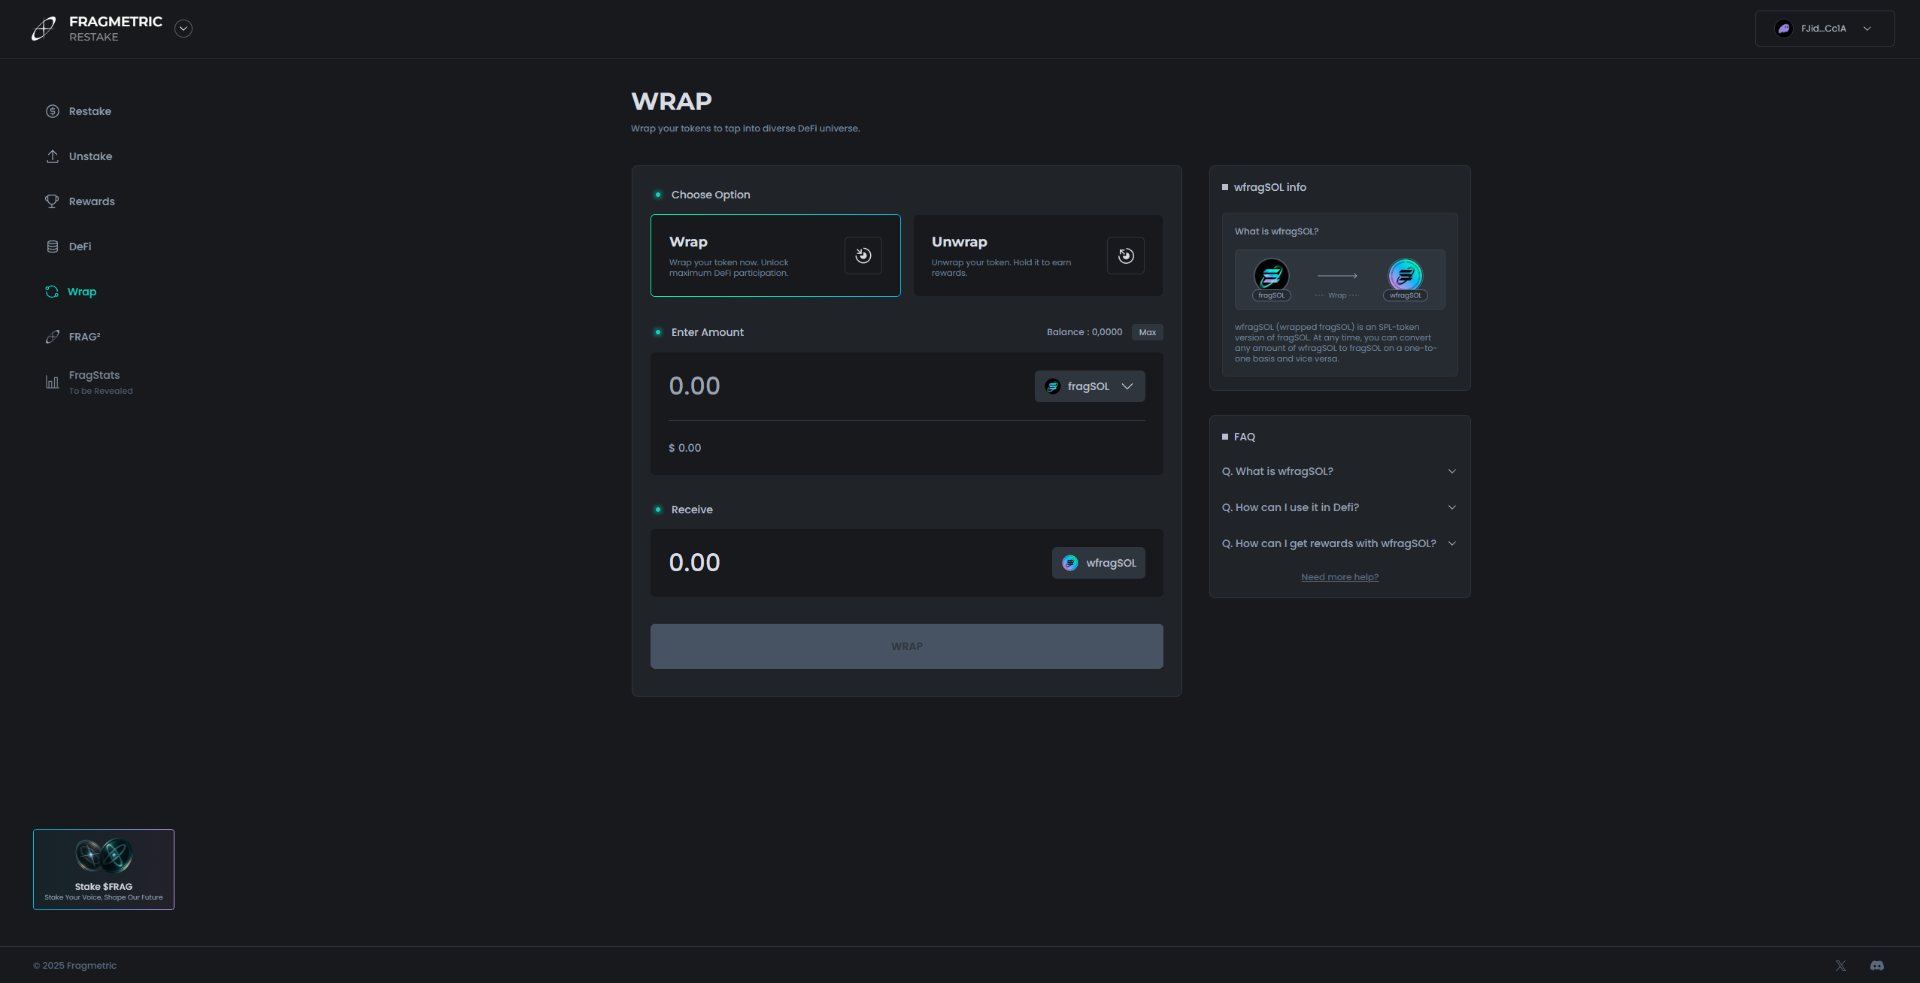Expand the Fragmetric Restake product switcher
This screenshot has width=1920, height=983.
[x=183, y=29]
